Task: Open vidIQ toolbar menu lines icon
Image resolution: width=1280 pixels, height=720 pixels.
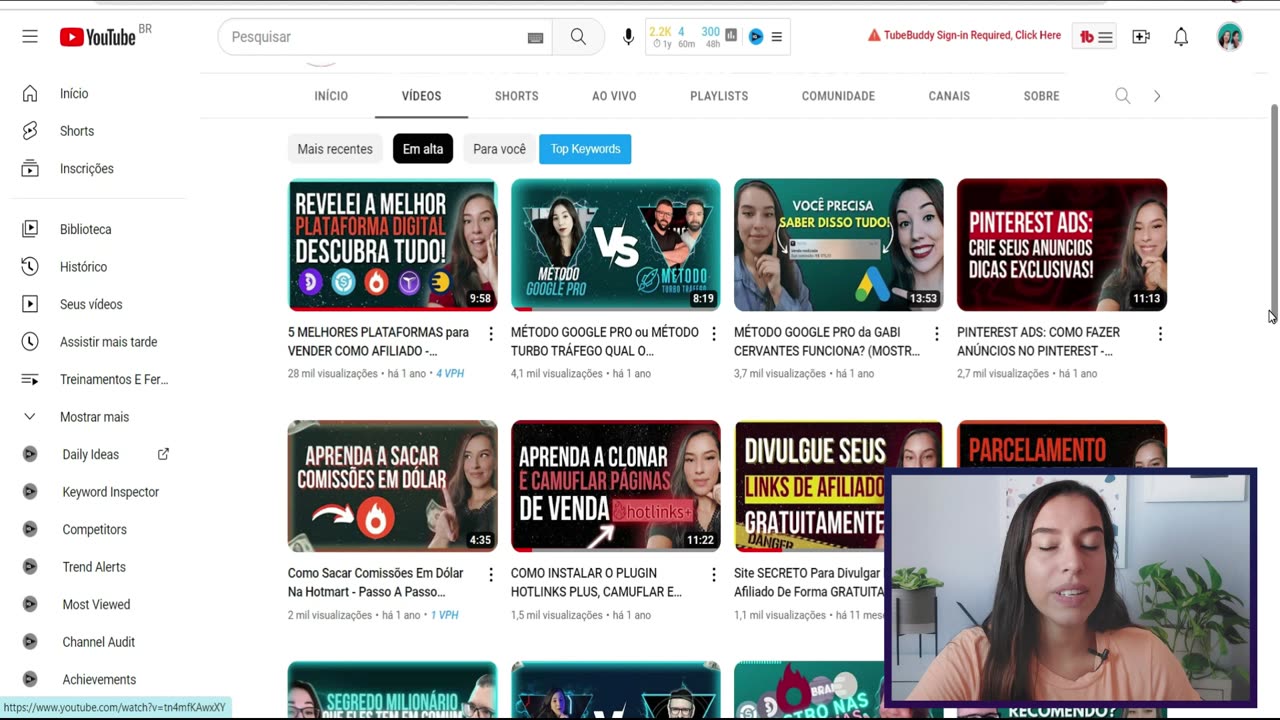Action: point(777,37)
